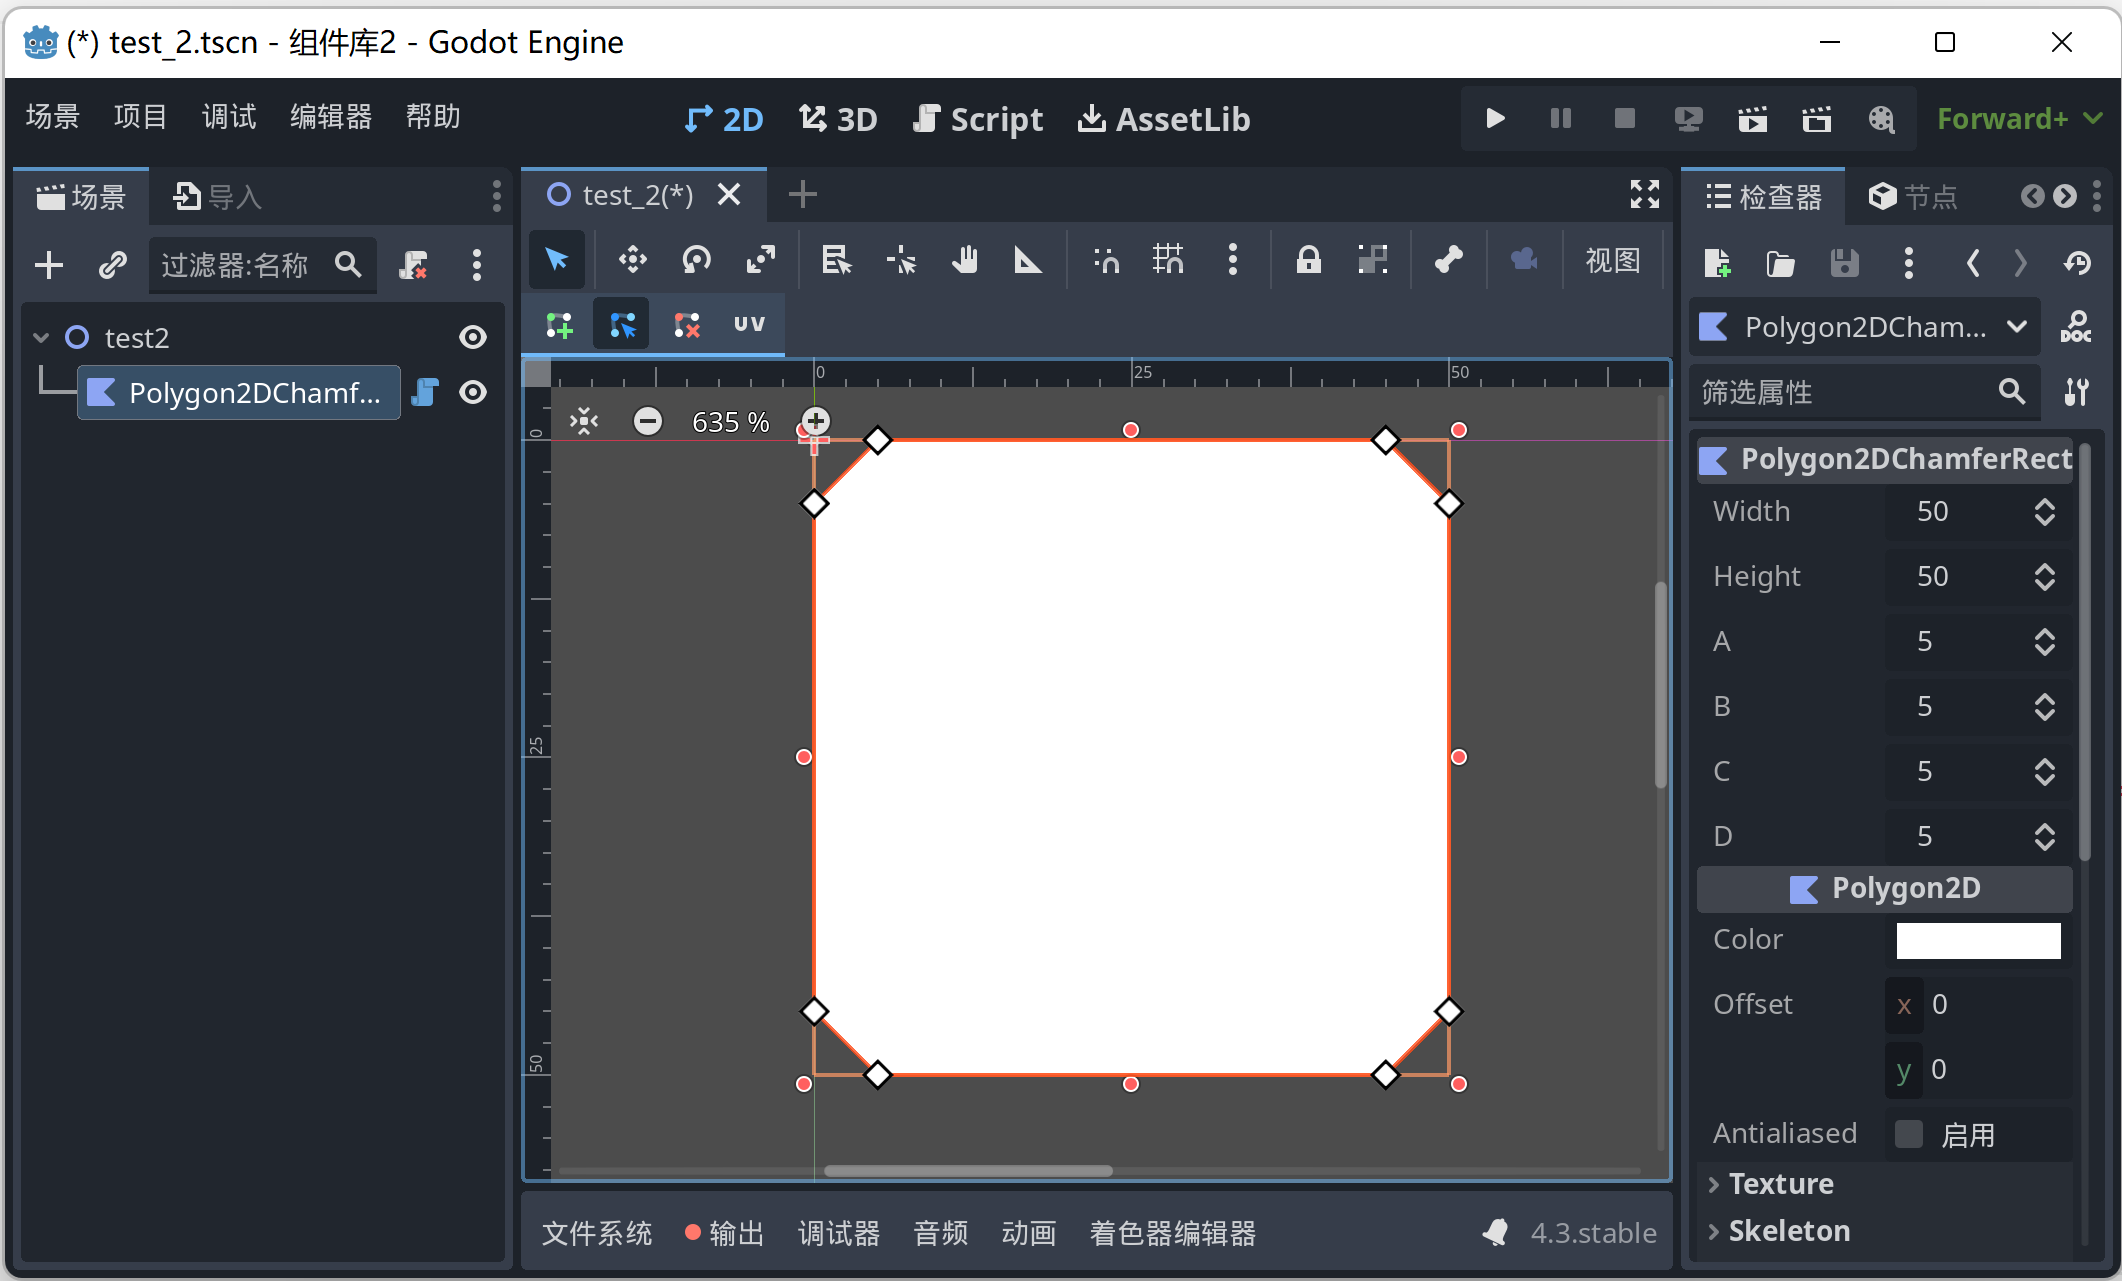This screenshot has height=1281, width=2122.
Task: Switch to the 3D workspace
Action: pyautogui.click(x=838, y=120)
